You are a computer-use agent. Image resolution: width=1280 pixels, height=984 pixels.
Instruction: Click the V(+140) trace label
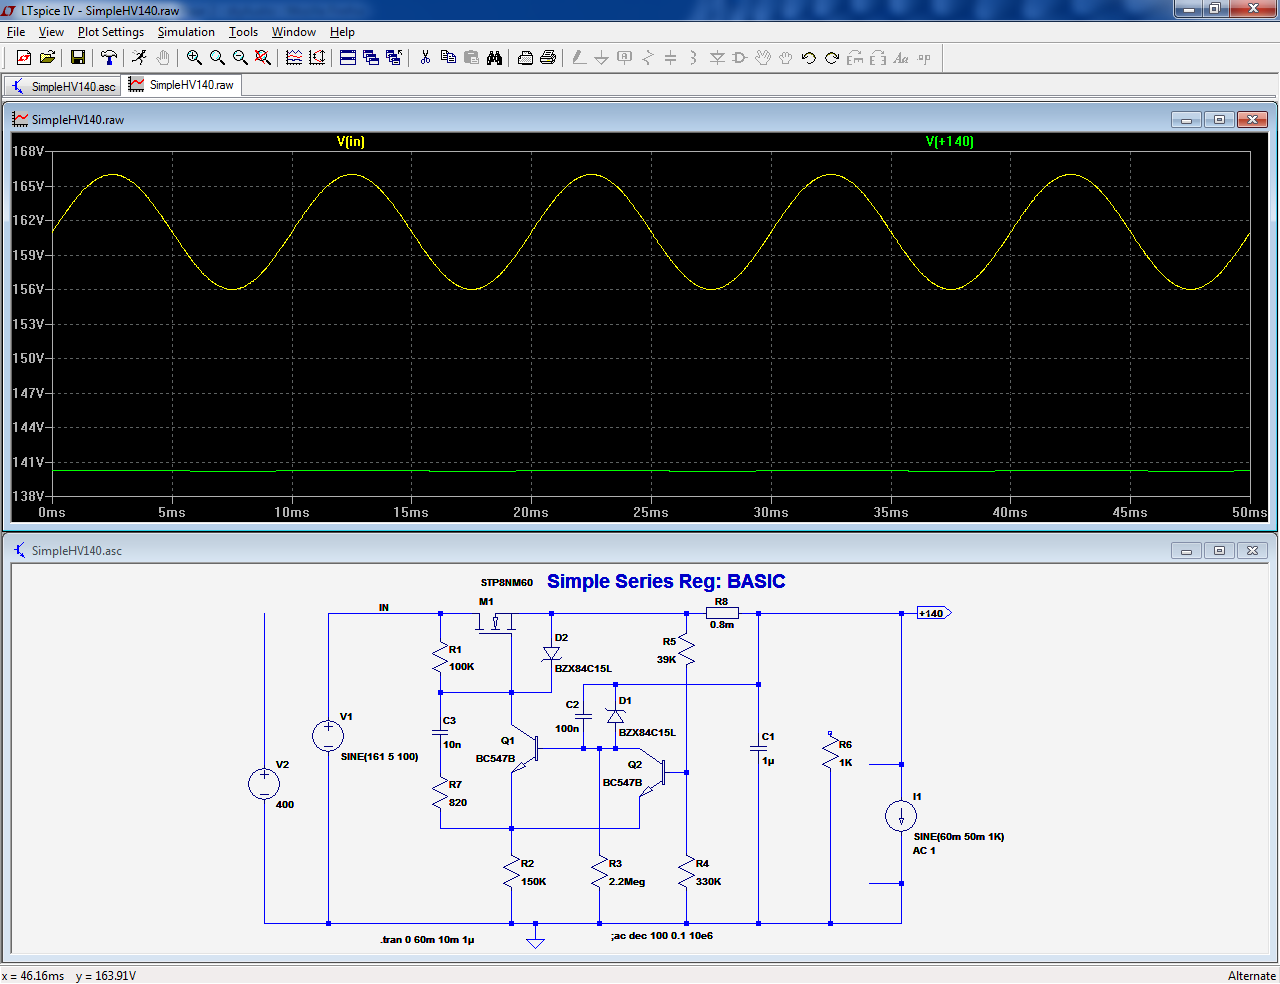tap(950, 142)
